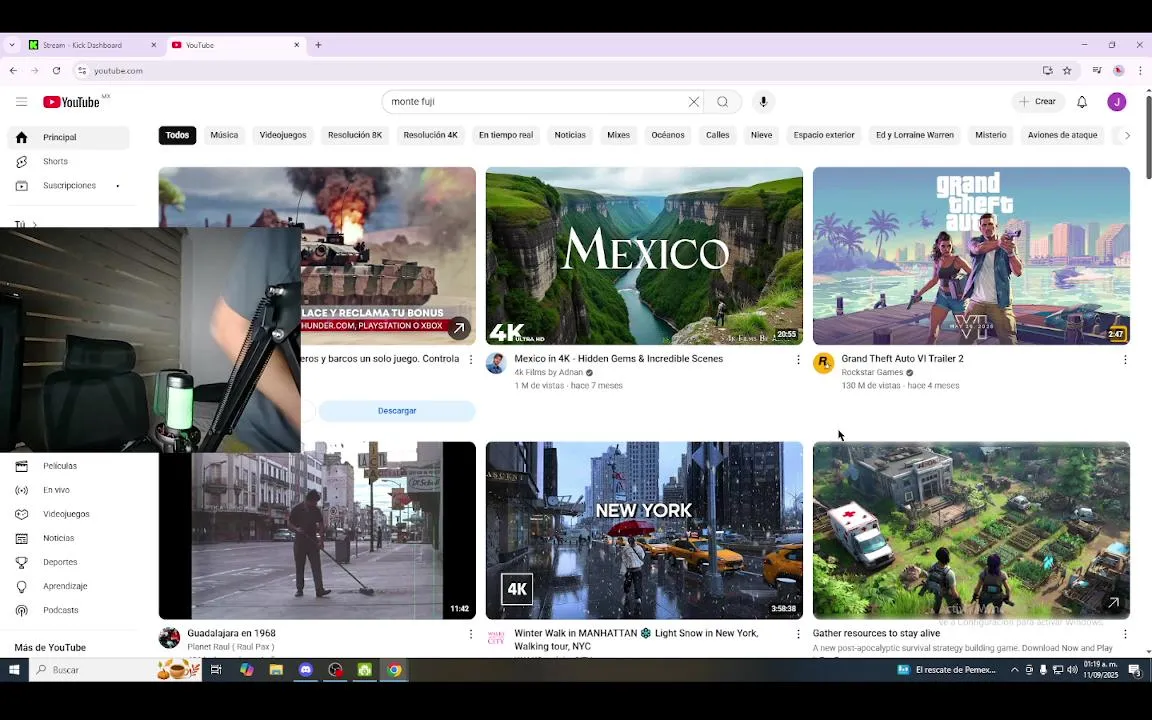Click the magnifier search button
Image resolution: width=1152 pixels, height=720 pixels.
[x=722, y=101]
